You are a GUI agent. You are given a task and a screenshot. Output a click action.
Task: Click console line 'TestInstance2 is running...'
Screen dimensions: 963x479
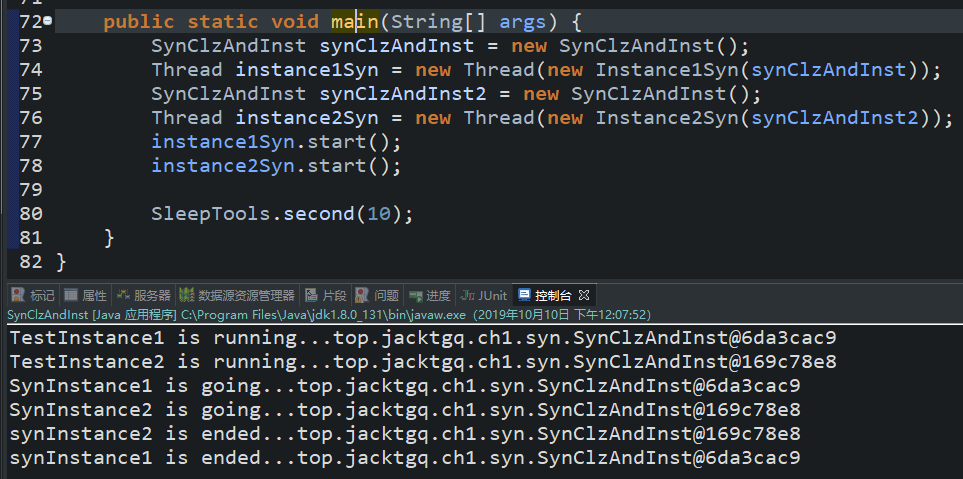click(x=423, y=362)
